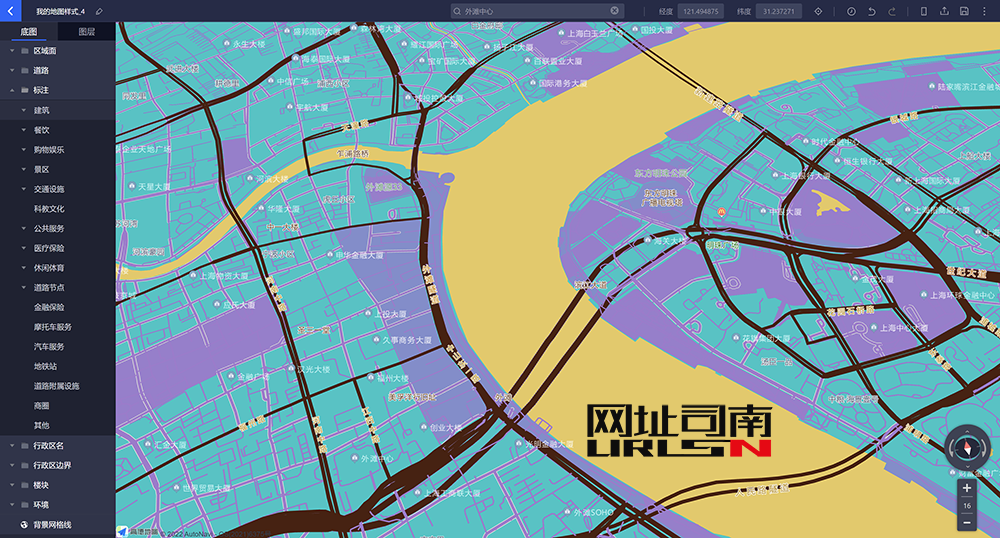This screenshot has width=1000, height=538.
Task: Click the map style name 我的地图样式_4
Action: [x=61, y=11]
